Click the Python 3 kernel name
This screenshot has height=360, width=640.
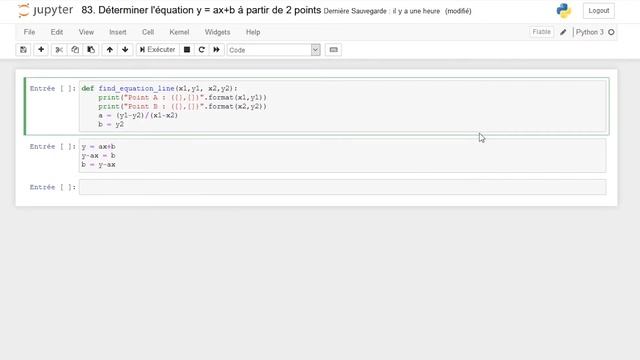[x=589, y=32]
